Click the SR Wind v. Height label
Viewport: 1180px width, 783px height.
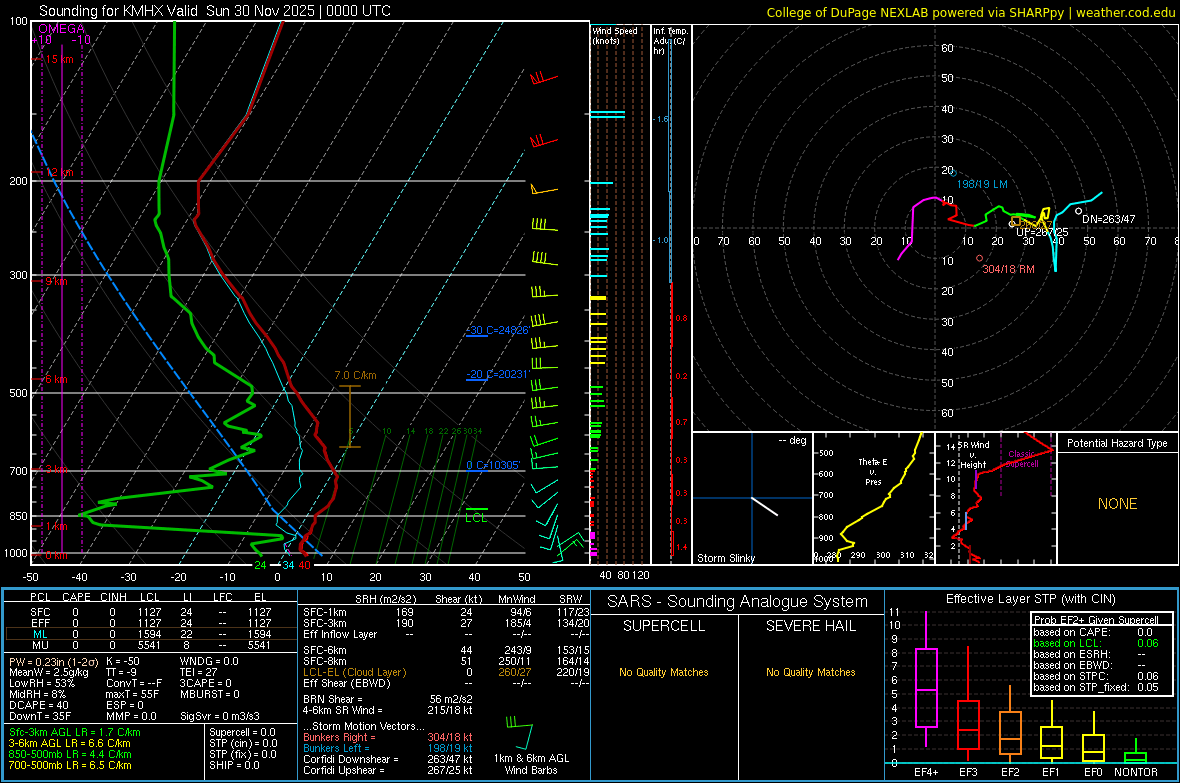pyautogui.click(x=973, y=455)
